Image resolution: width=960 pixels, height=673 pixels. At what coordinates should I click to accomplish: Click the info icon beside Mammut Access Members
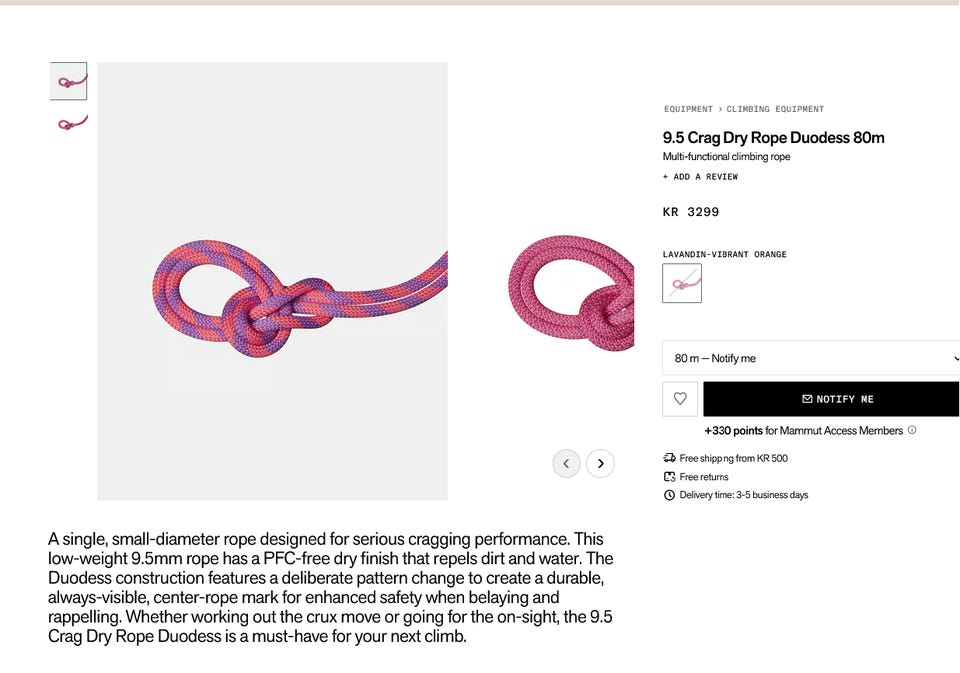tap(912, 430)
